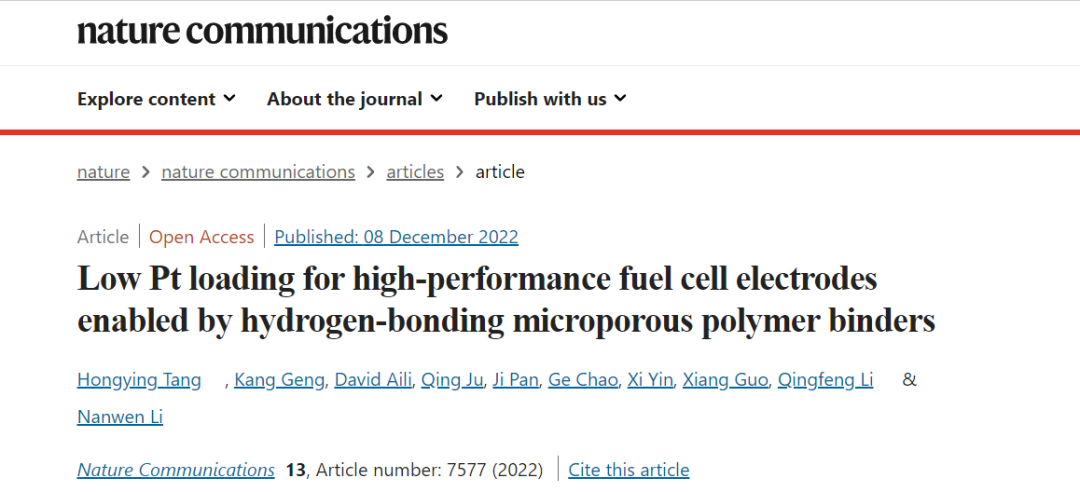1080x492 pixels.
Task: Open author Hongying Tang's profile
Action: pos(139,380)
